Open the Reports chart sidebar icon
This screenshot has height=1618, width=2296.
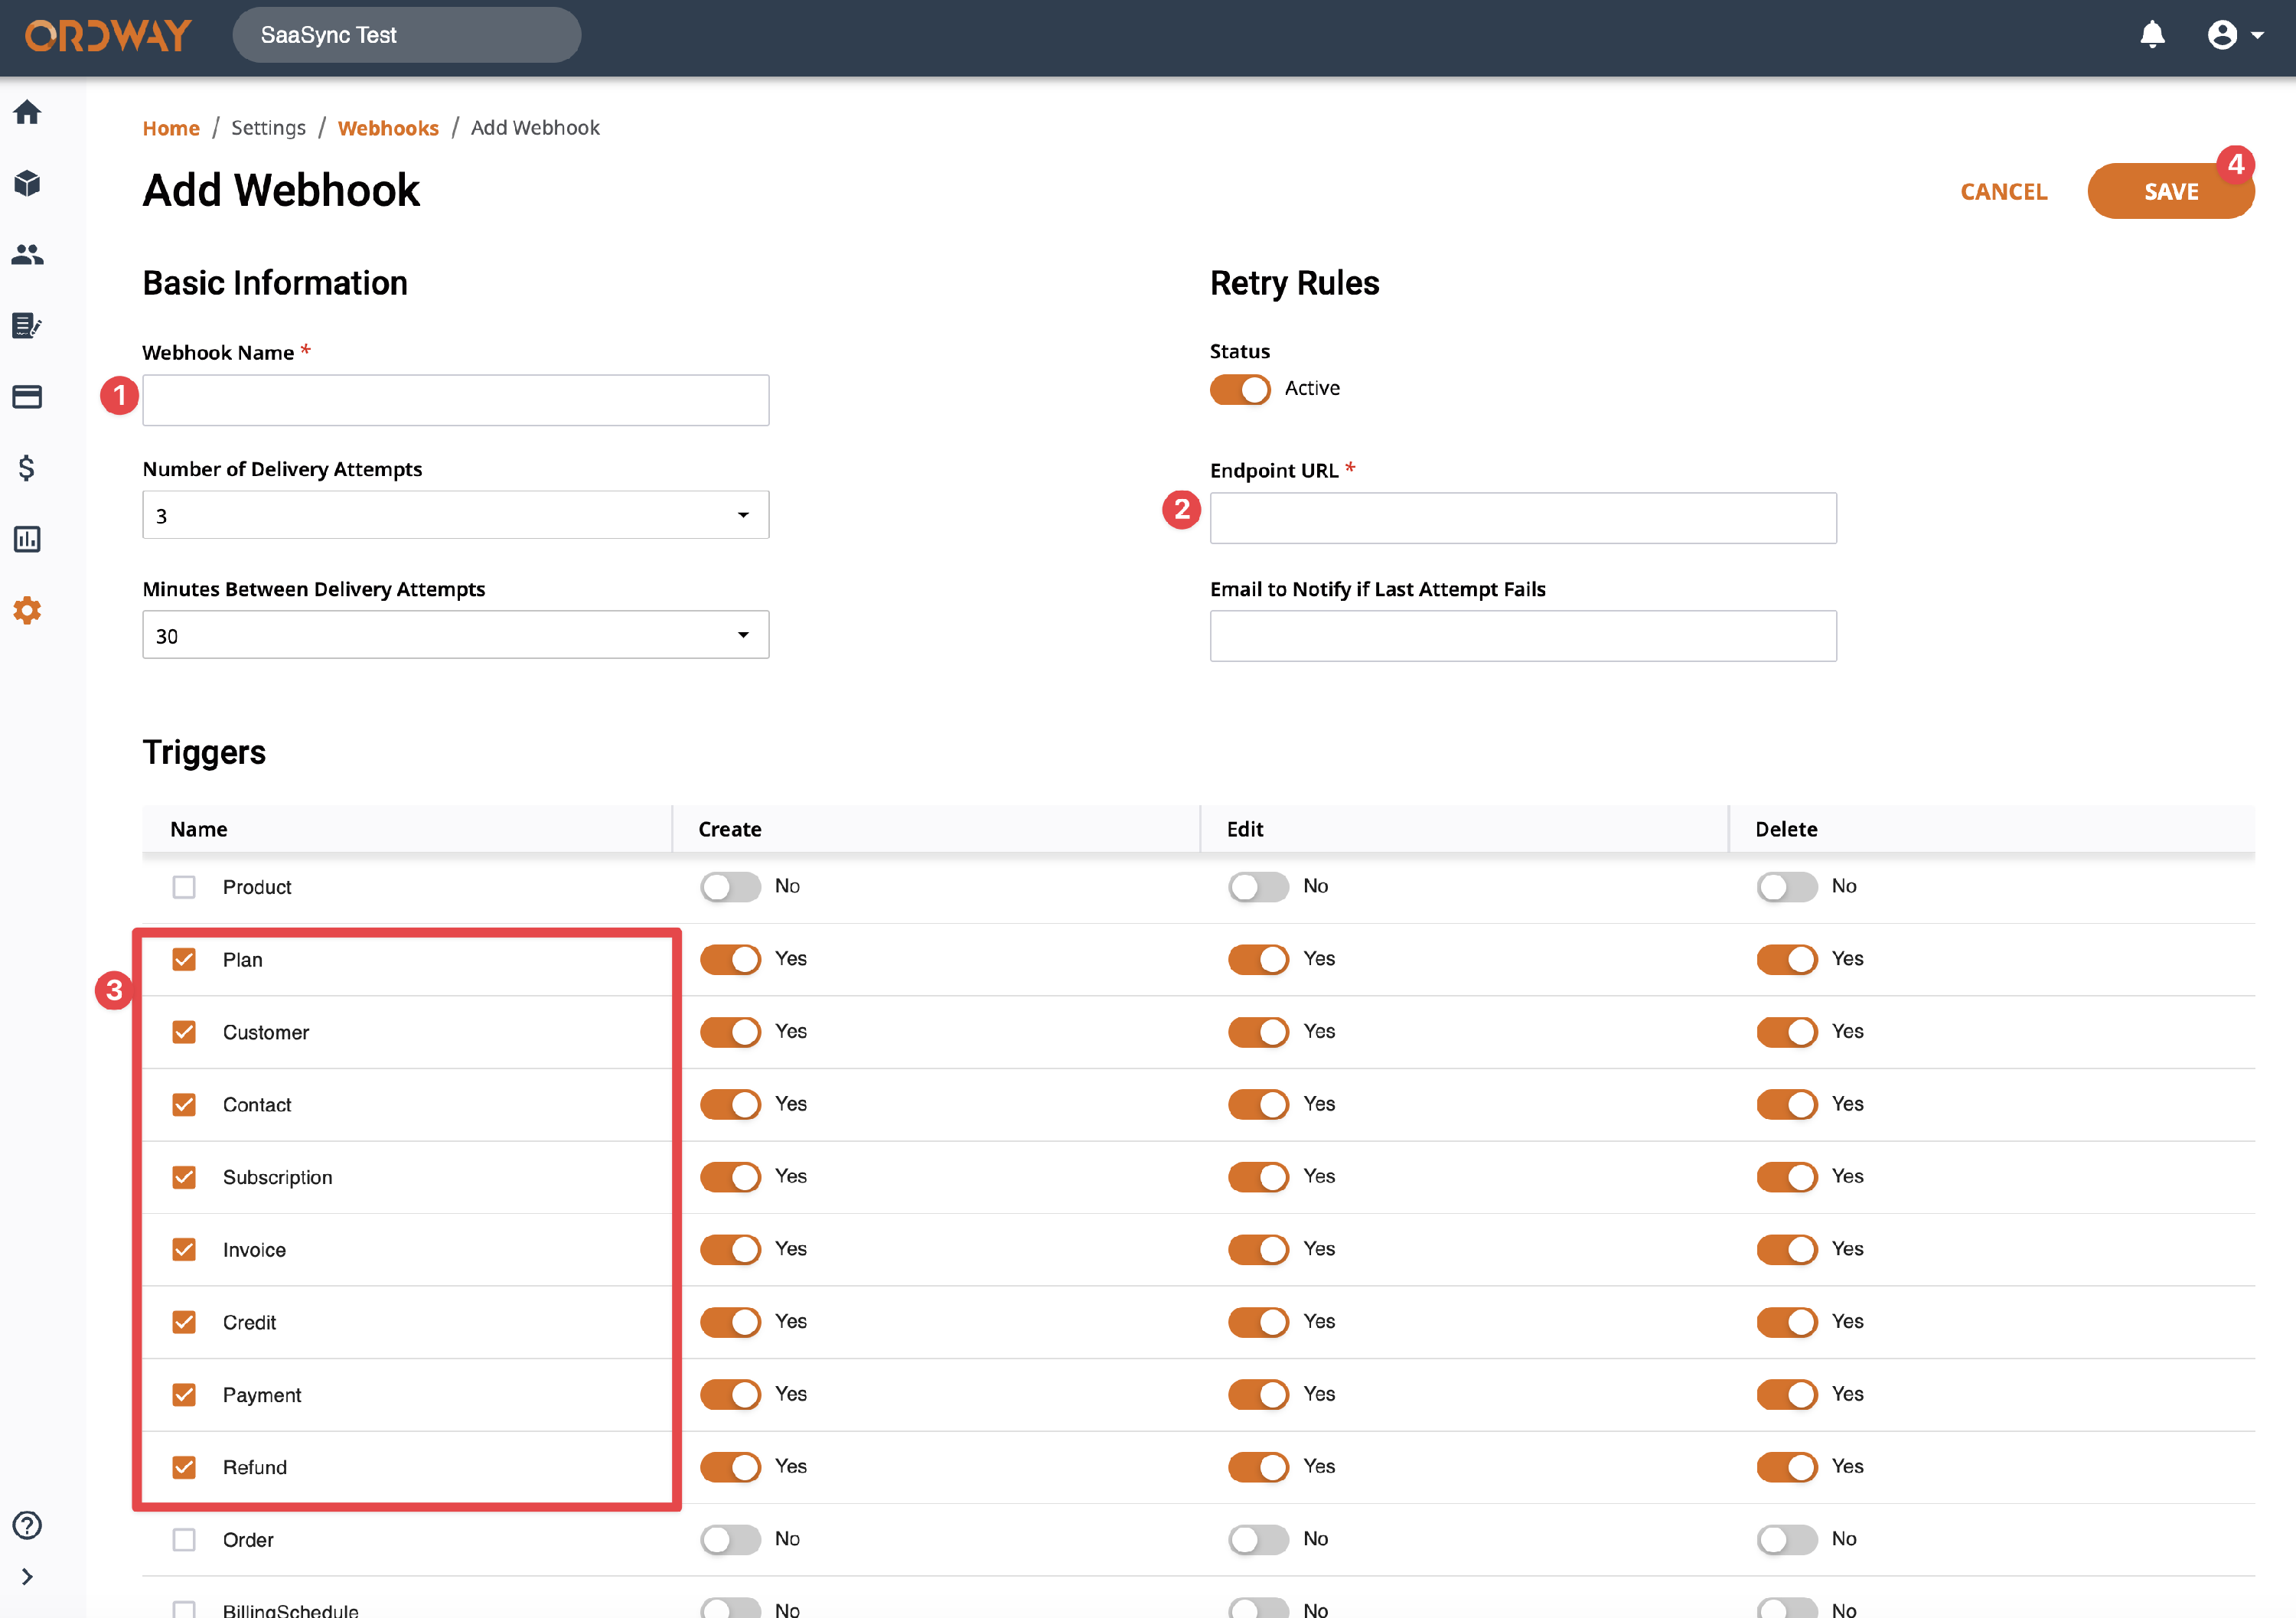coord(27,539)
